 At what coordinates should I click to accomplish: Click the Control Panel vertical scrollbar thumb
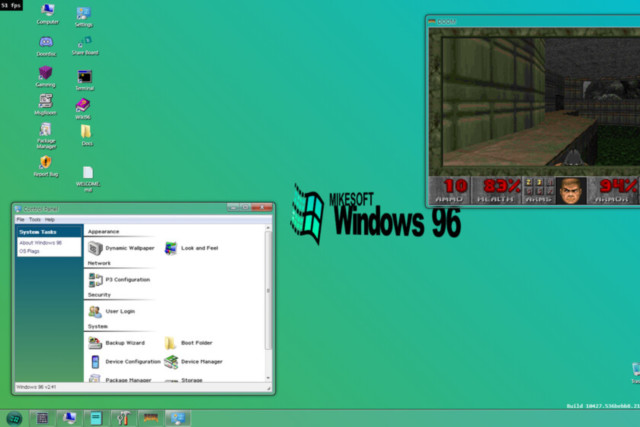268,290
